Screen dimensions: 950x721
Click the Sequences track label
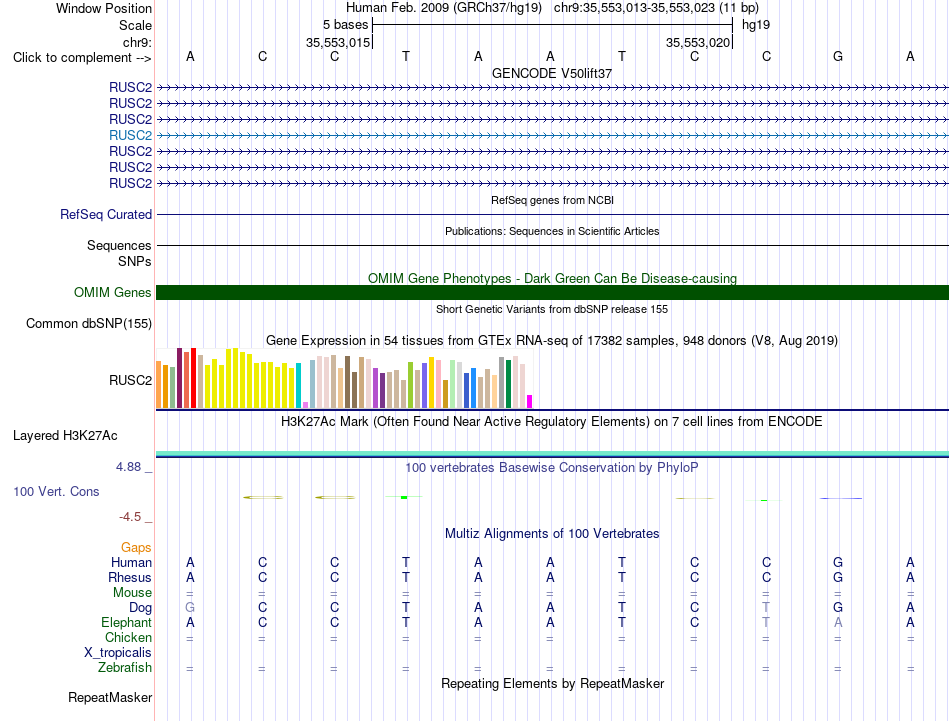coord(119,245)
